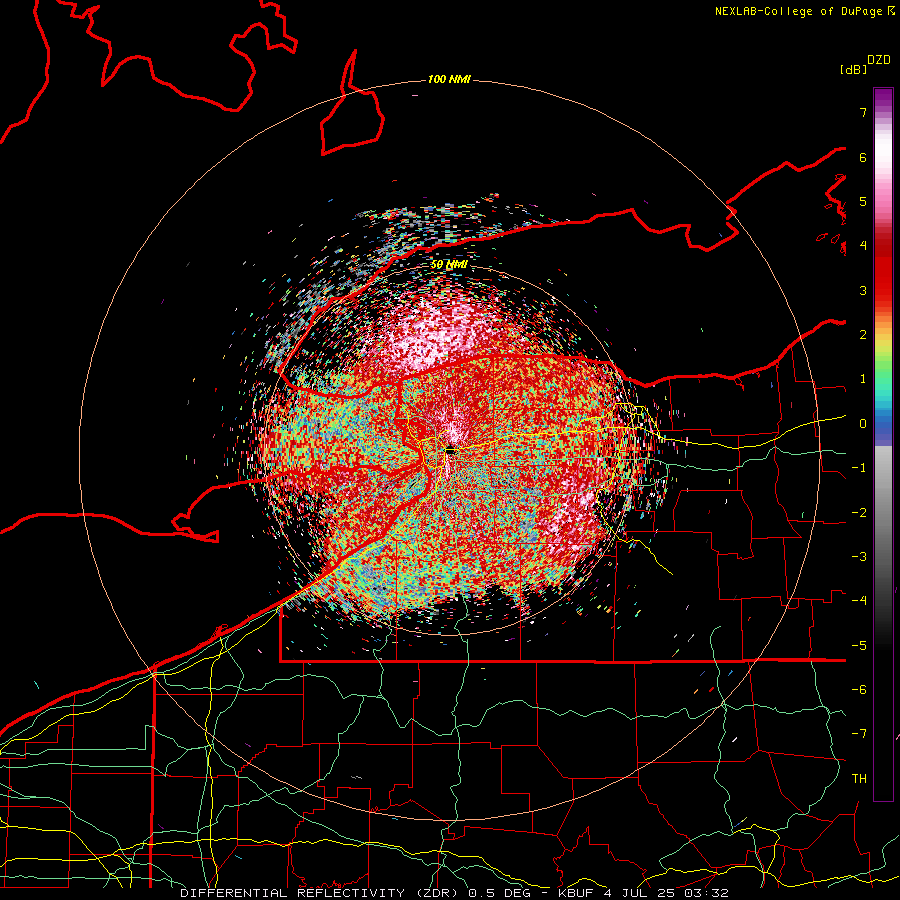Click the 50 NMI range ring label
The width and height of the screenshot is (900, 900).
(x=449, y=265)
